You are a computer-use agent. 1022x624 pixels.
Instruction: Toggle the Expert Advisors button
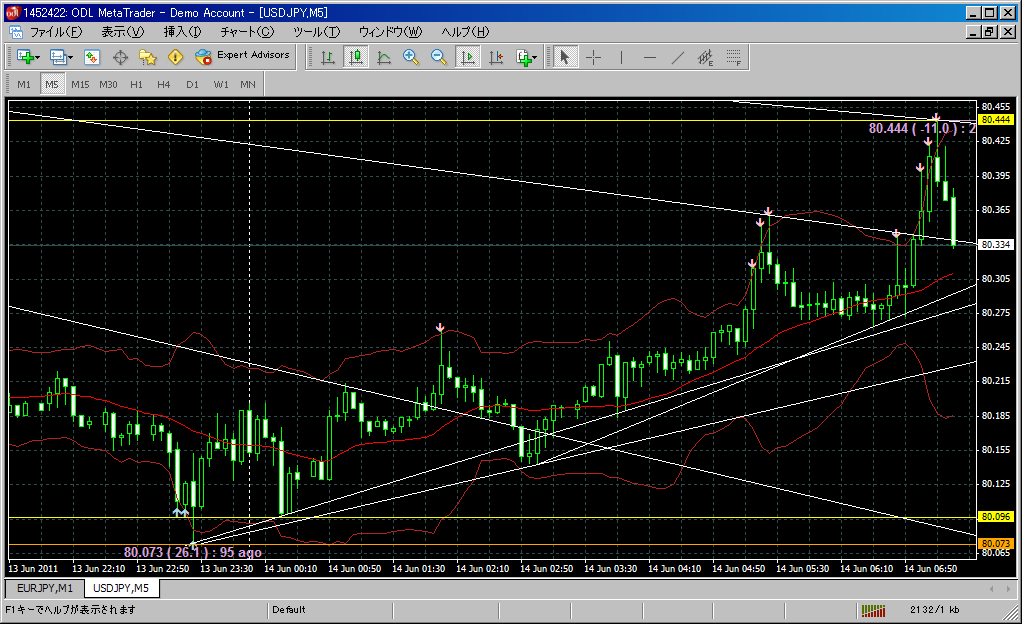[243, 56]
